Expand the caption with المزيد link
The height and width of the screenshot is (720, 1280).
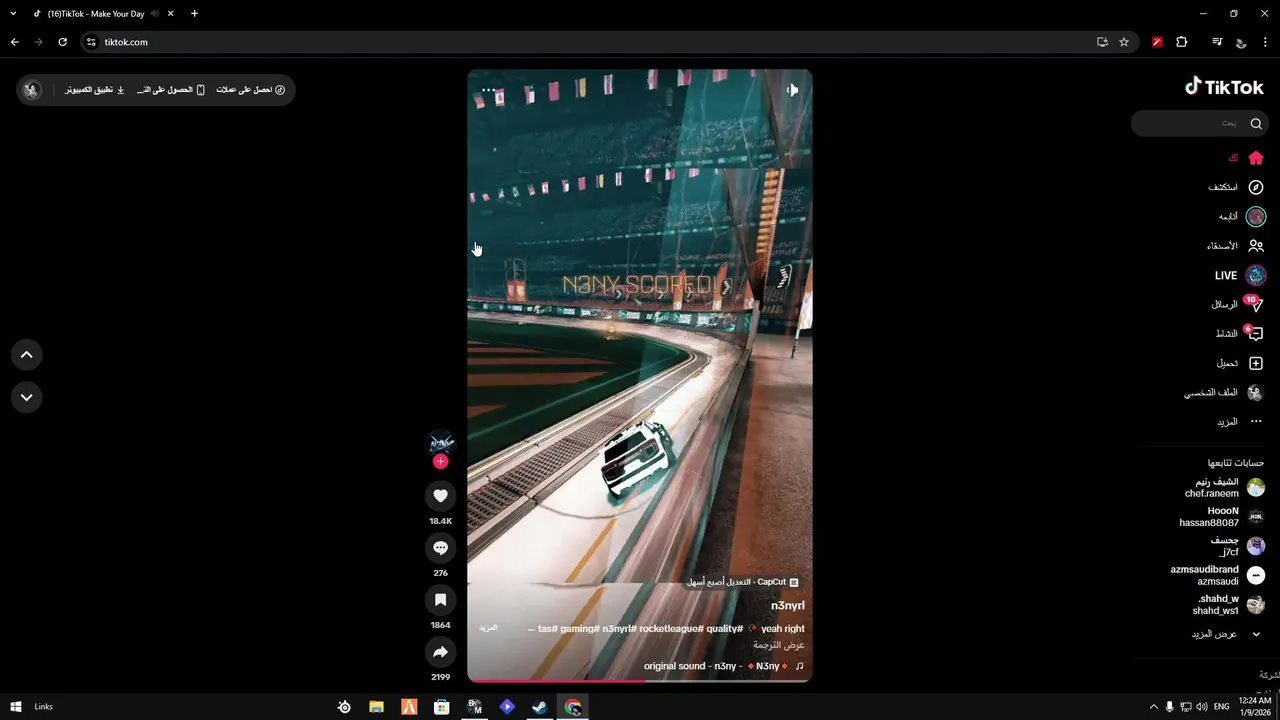point(488,628)
